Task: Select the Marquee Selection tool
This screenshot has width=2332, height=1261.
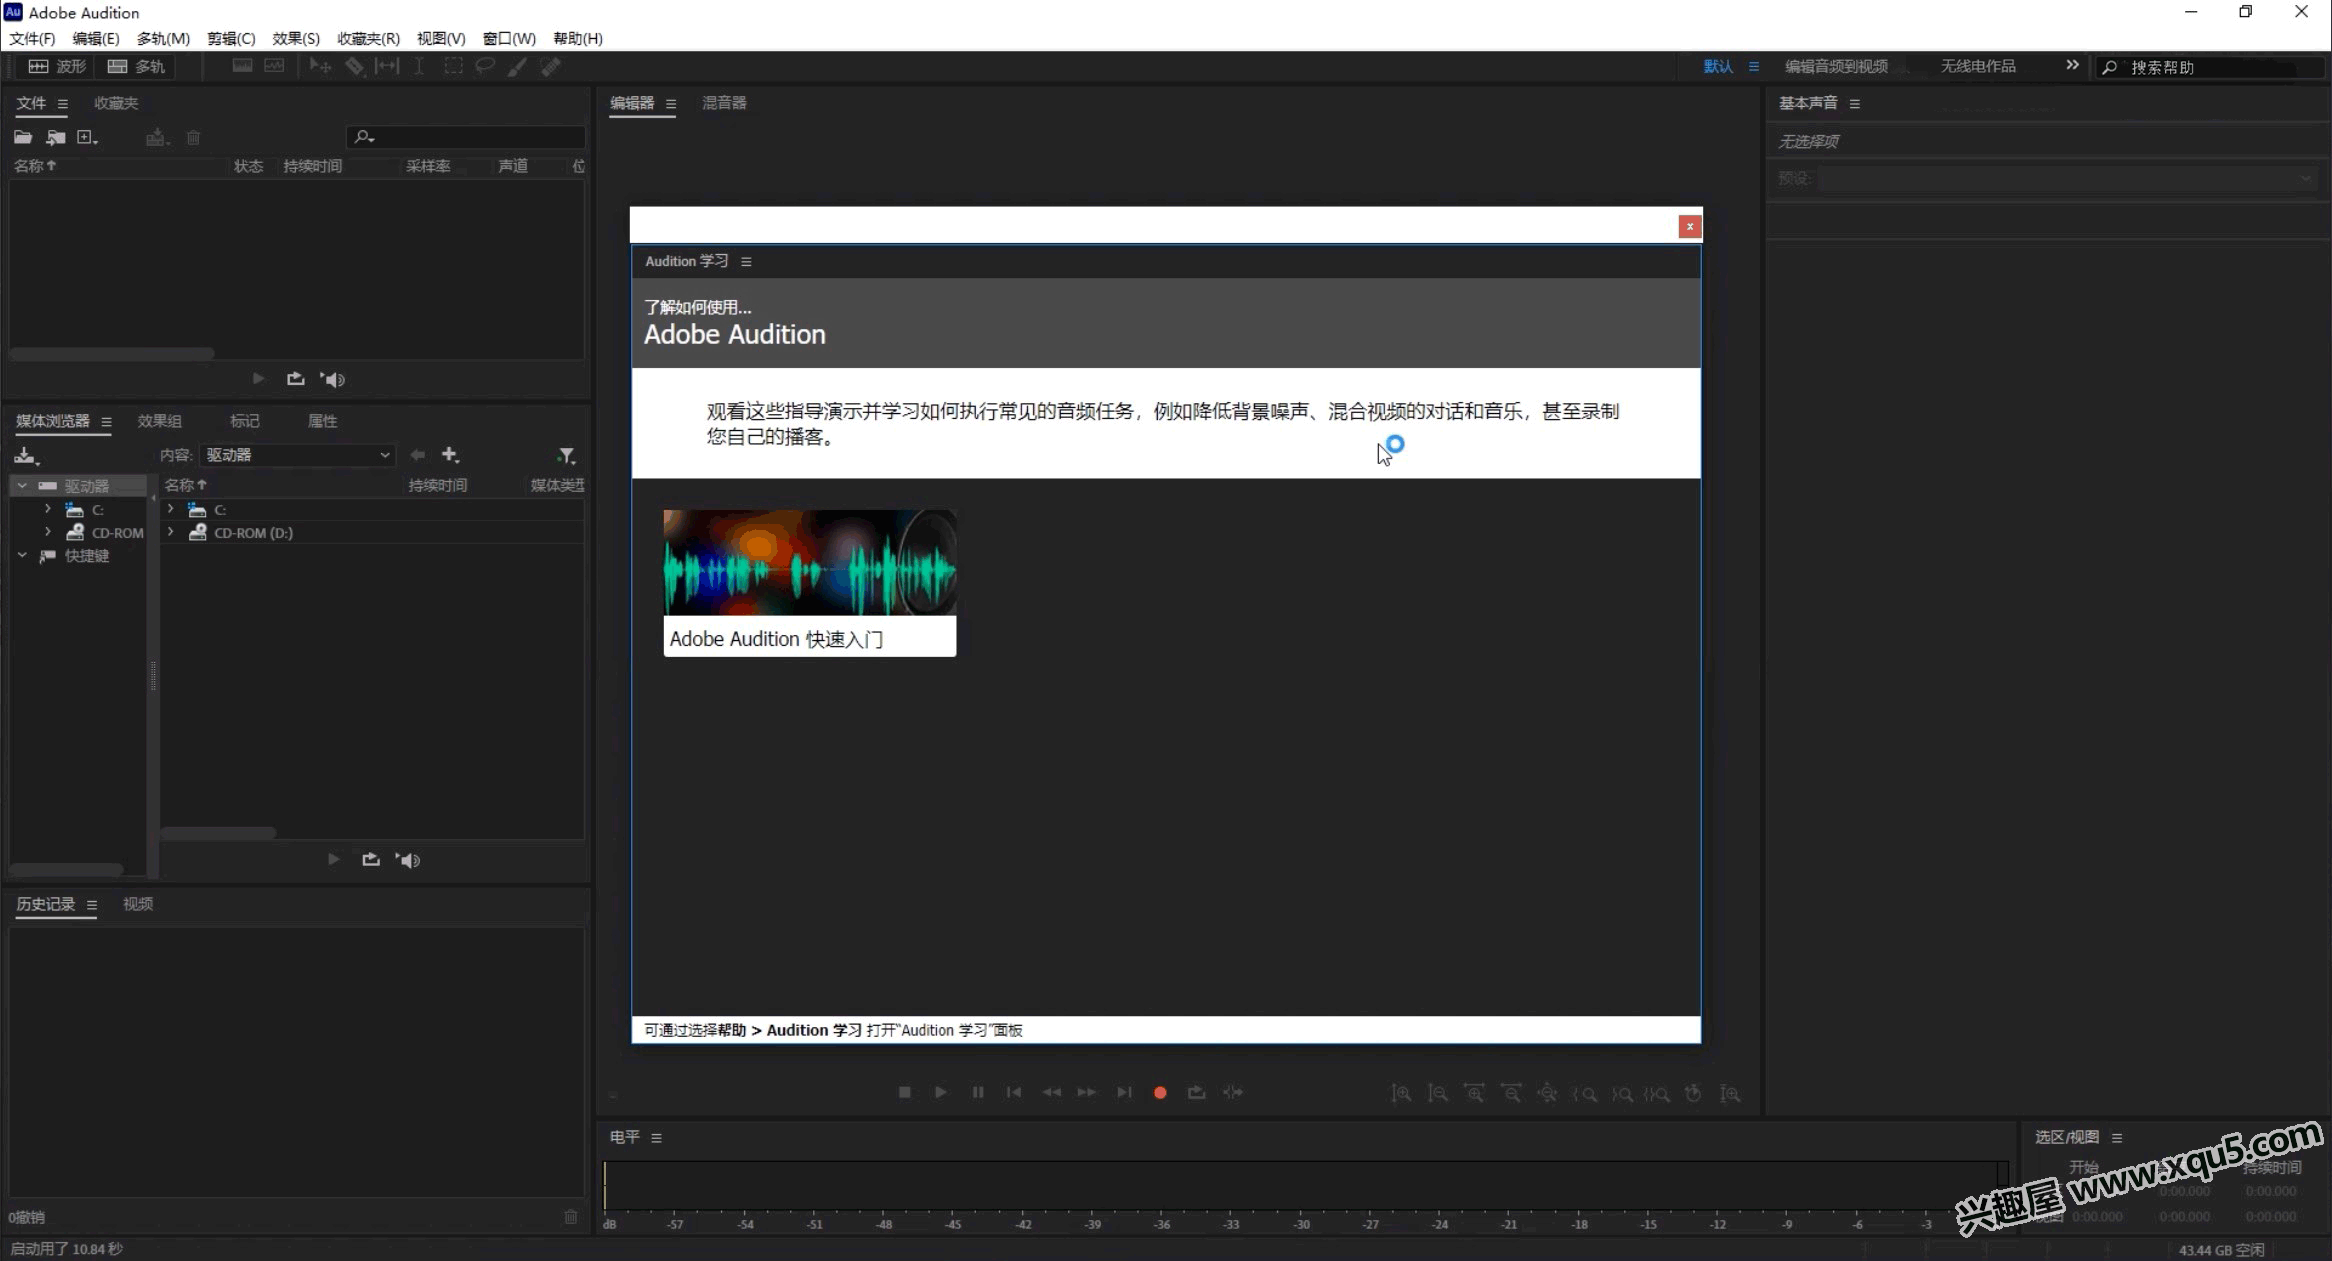Action: (x=453, y=66)
